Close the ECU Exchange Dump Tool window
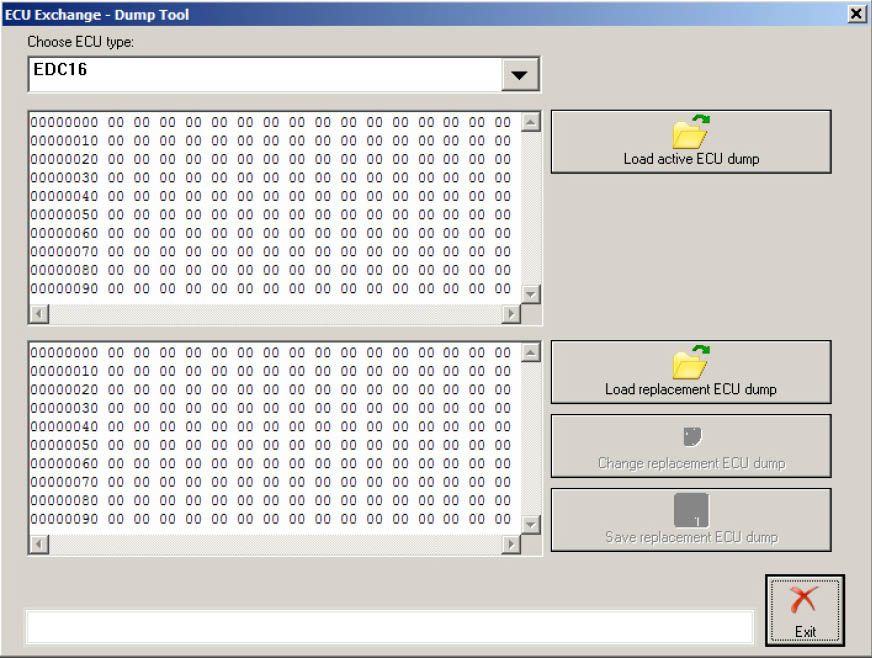This screenshot has width=872, height=658. pos(856,14)
